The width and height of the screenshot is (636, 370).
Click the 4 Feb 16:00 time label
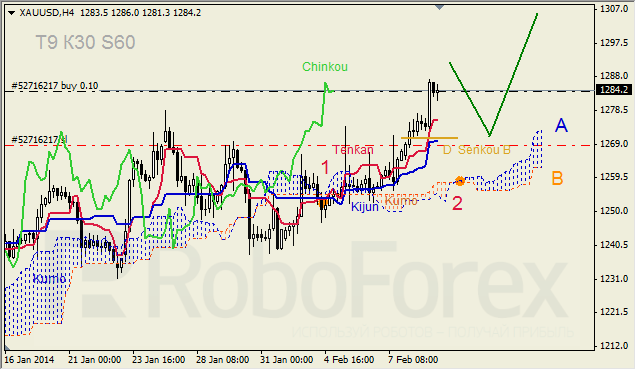click(349, 360)
